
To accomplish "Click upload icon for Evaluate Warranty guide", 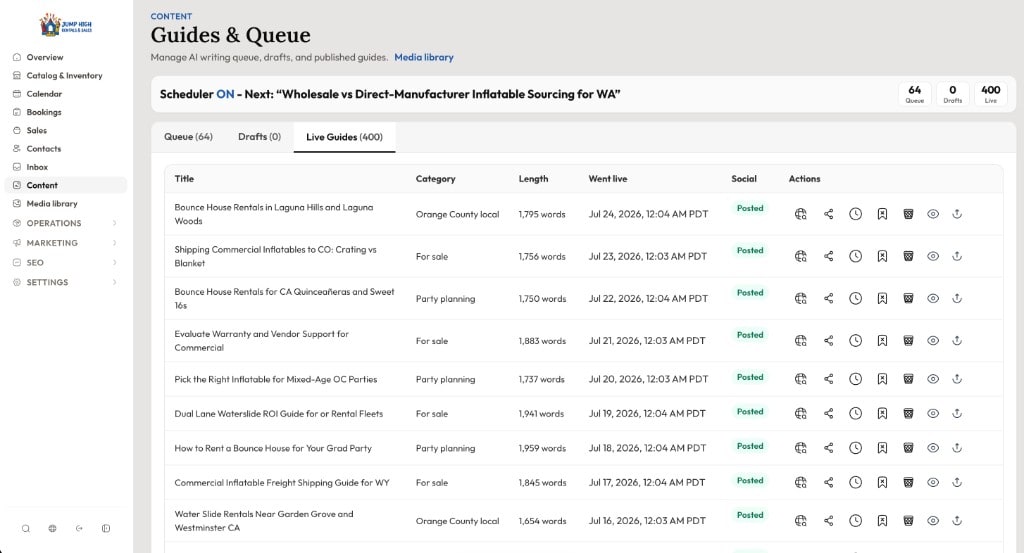I will tap(957, 341).
